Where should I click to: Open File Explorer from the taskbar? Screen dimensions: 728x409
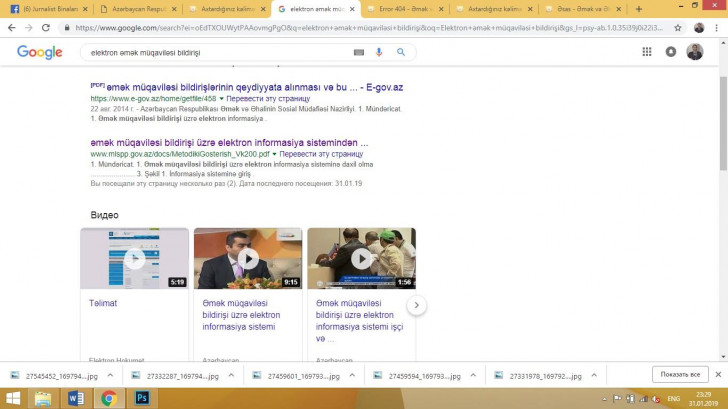[43, 398]
